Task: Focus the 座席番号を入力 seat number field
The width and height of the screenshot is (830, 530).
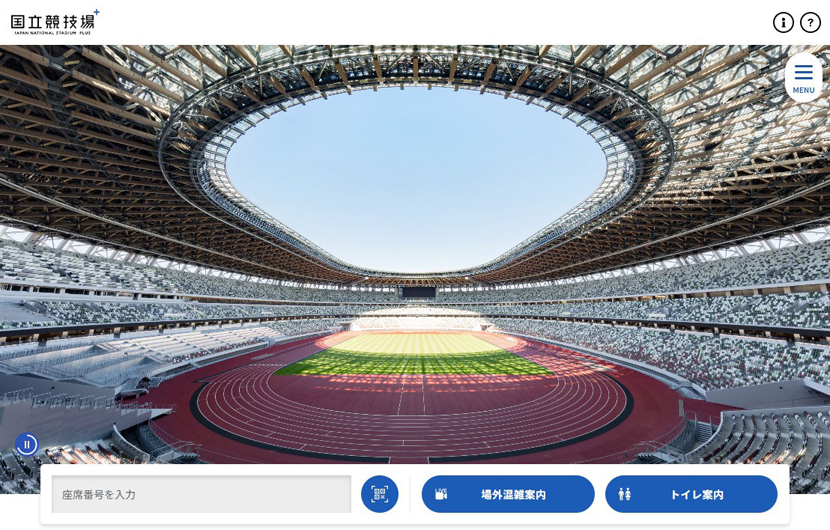Action: (x=201, y=494)
